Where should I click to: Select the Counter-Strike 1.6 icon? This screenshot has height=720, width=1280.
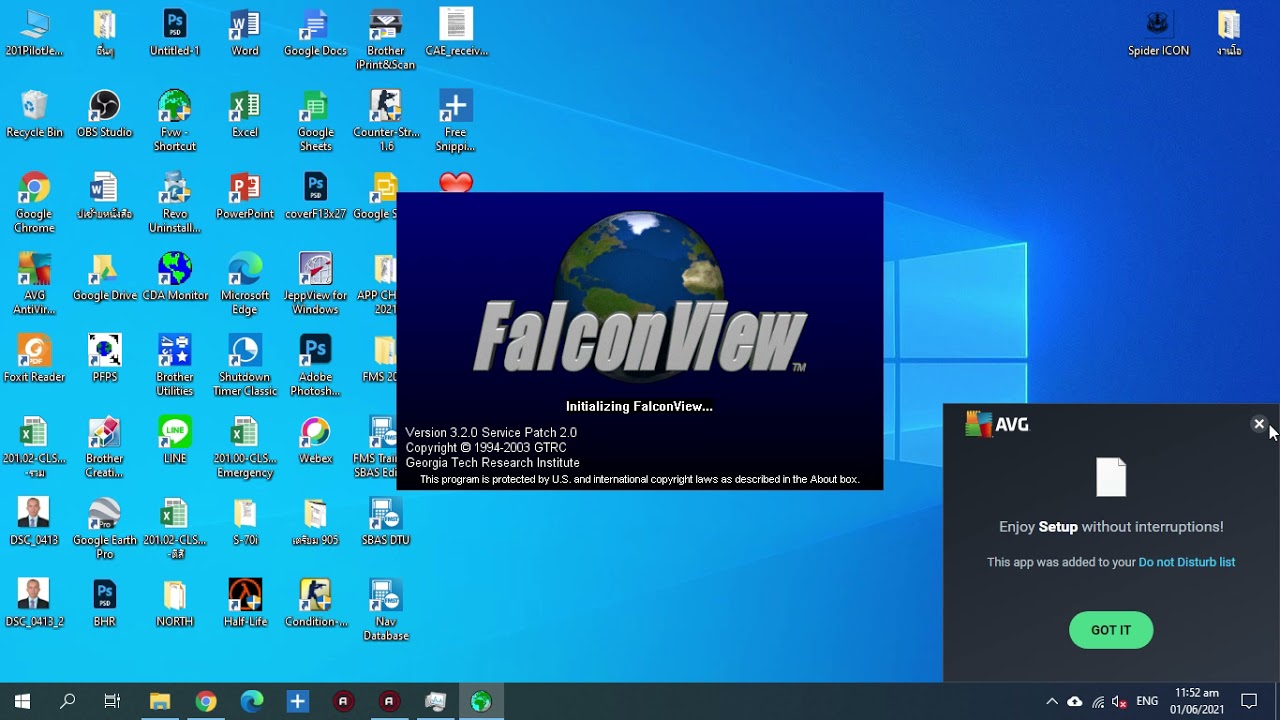click(385, 120)
